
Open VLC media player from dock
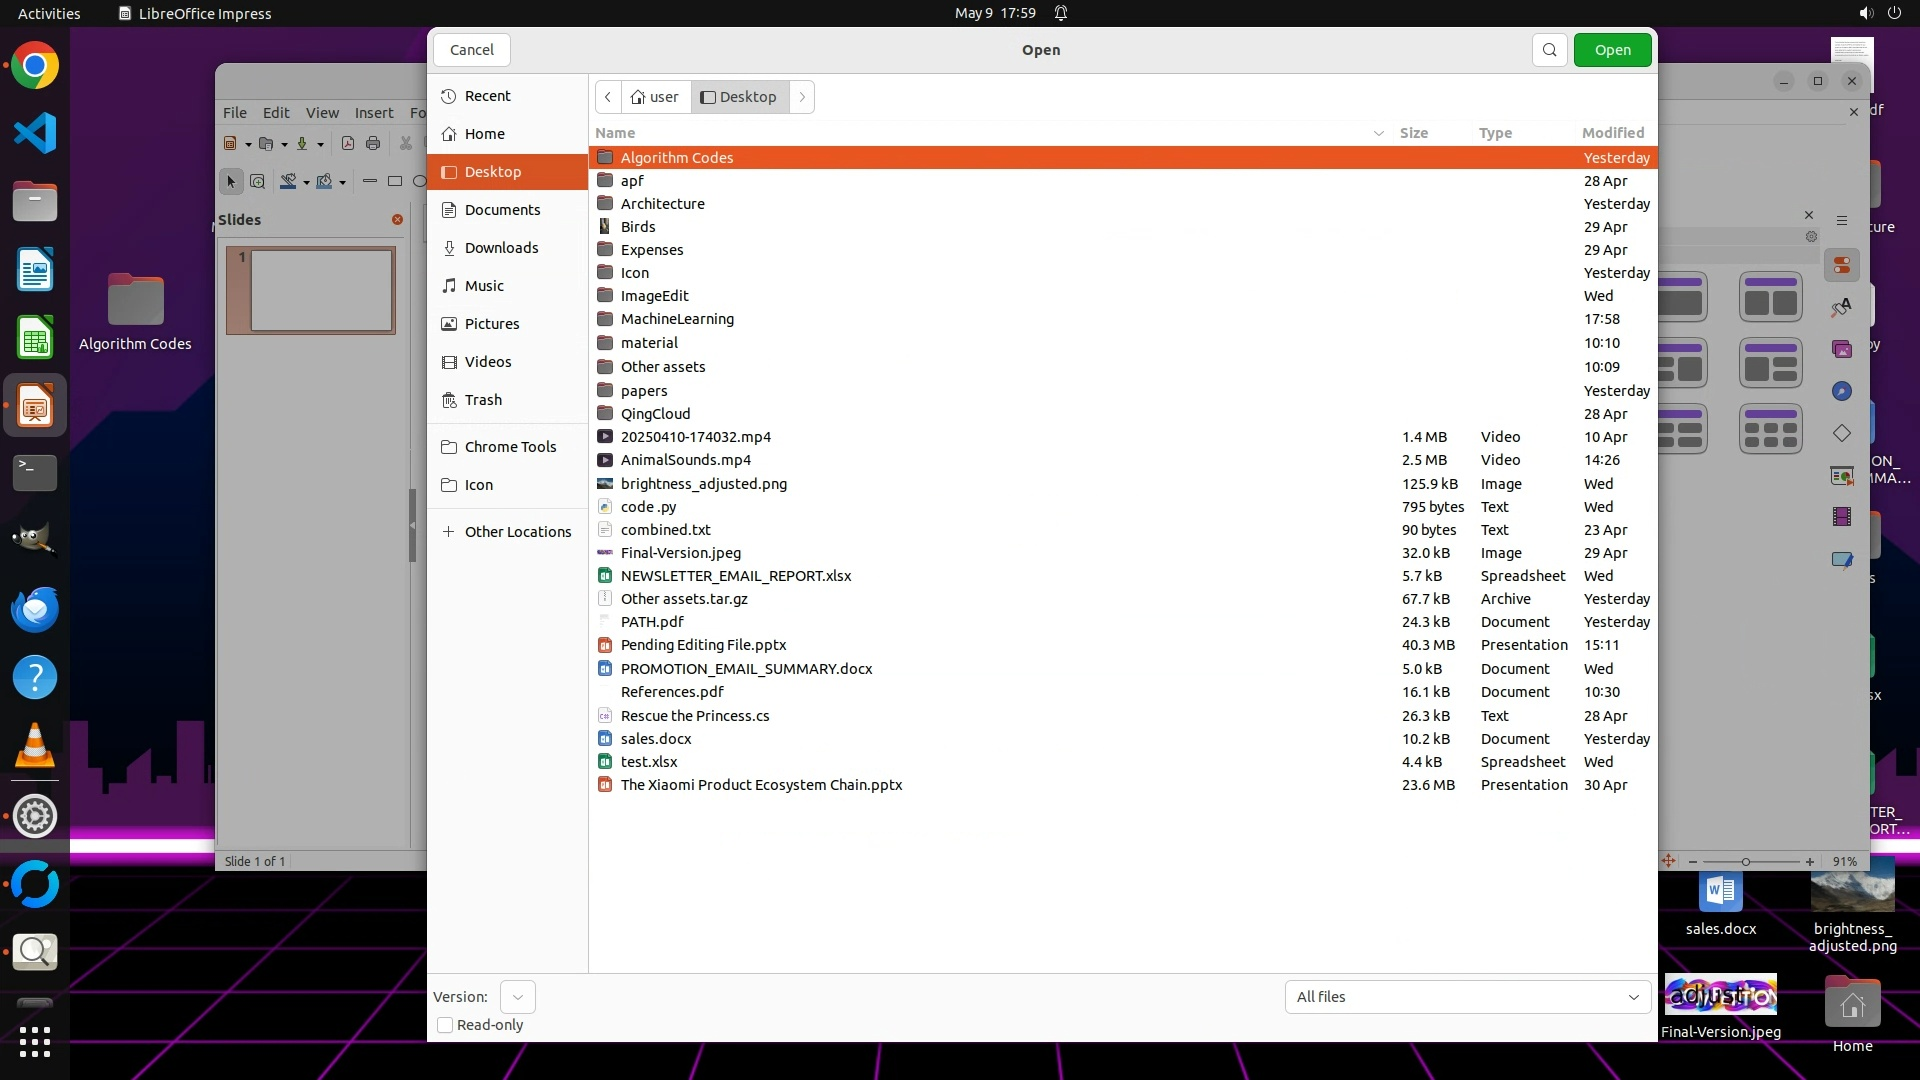(x=35, y=746)
